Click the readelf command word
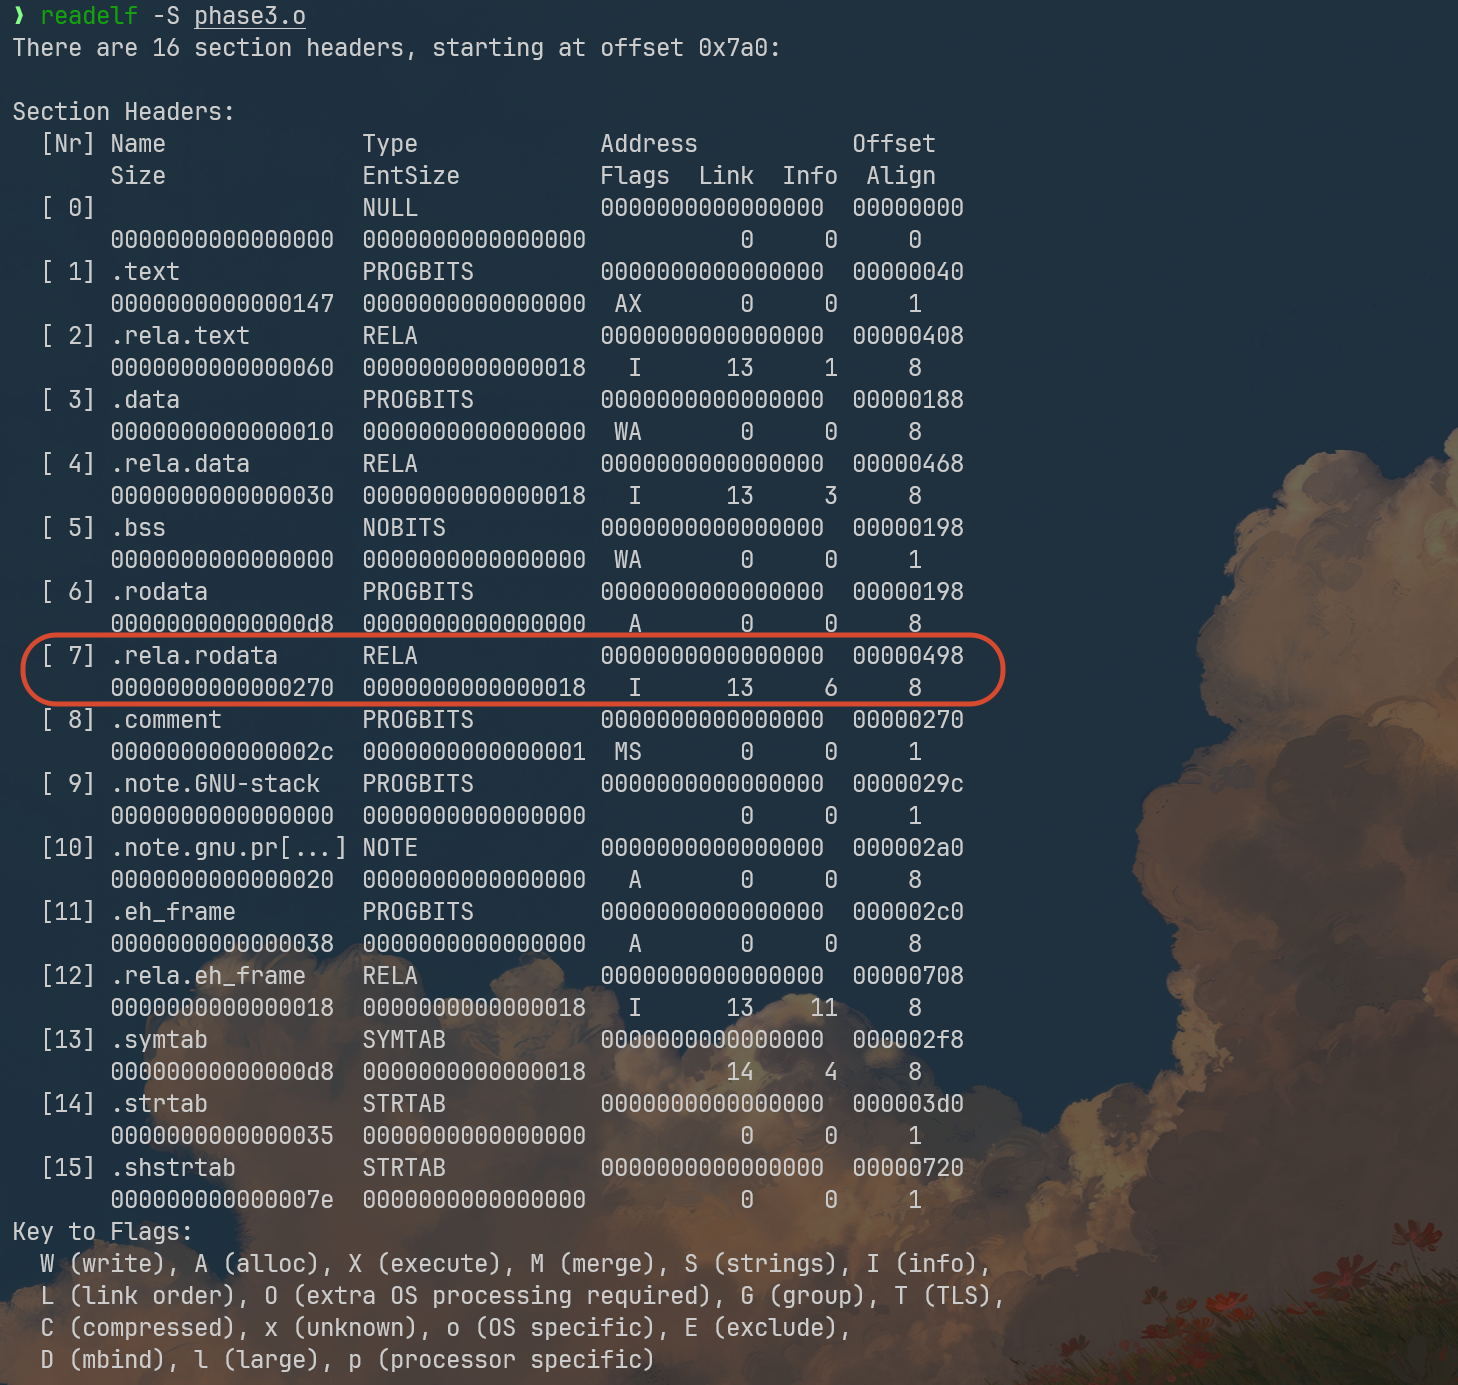Image resolution: width=1458 pixels, height=1385 pixels. 89,16
